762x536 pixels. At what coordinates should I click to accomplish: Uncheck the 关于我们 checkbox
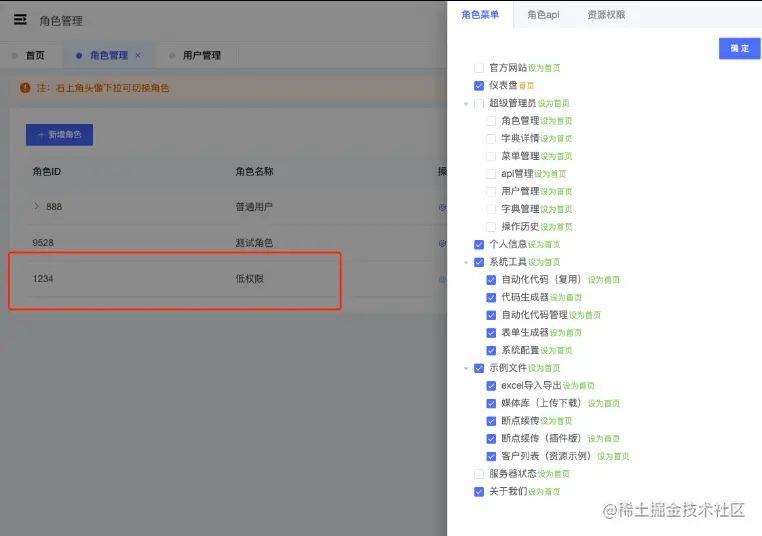479,492
